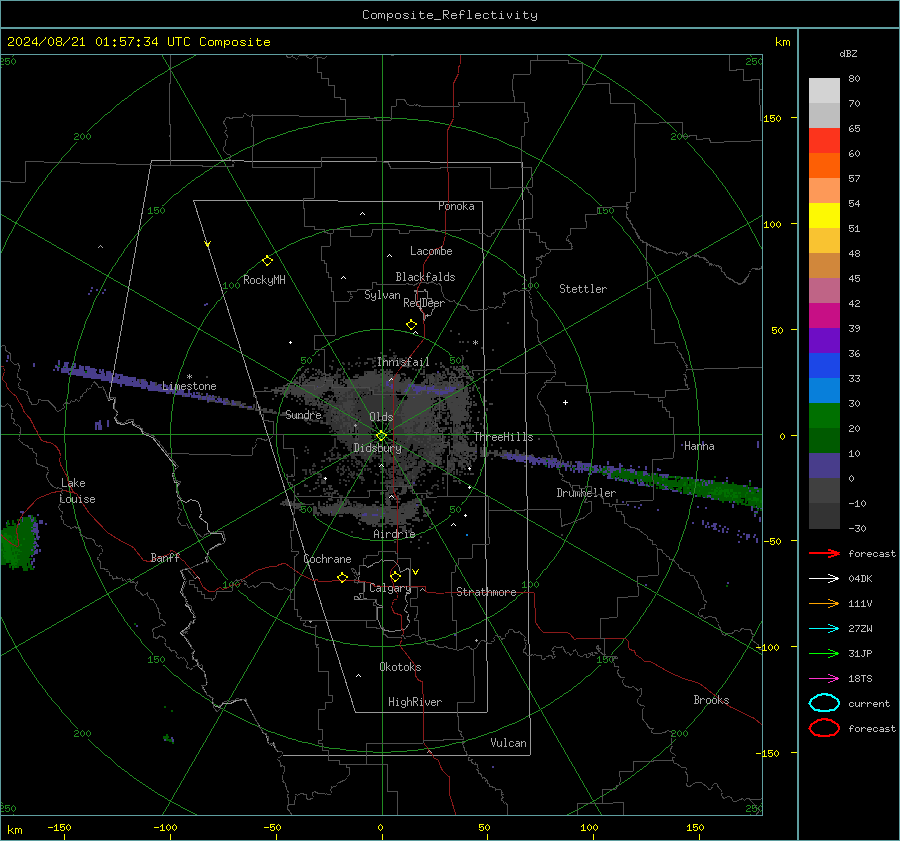Screen dimensions: 900x841
Task: Click the green radar echo near Lake Louise
Action: pyautogui.click(x=19, y=543)
